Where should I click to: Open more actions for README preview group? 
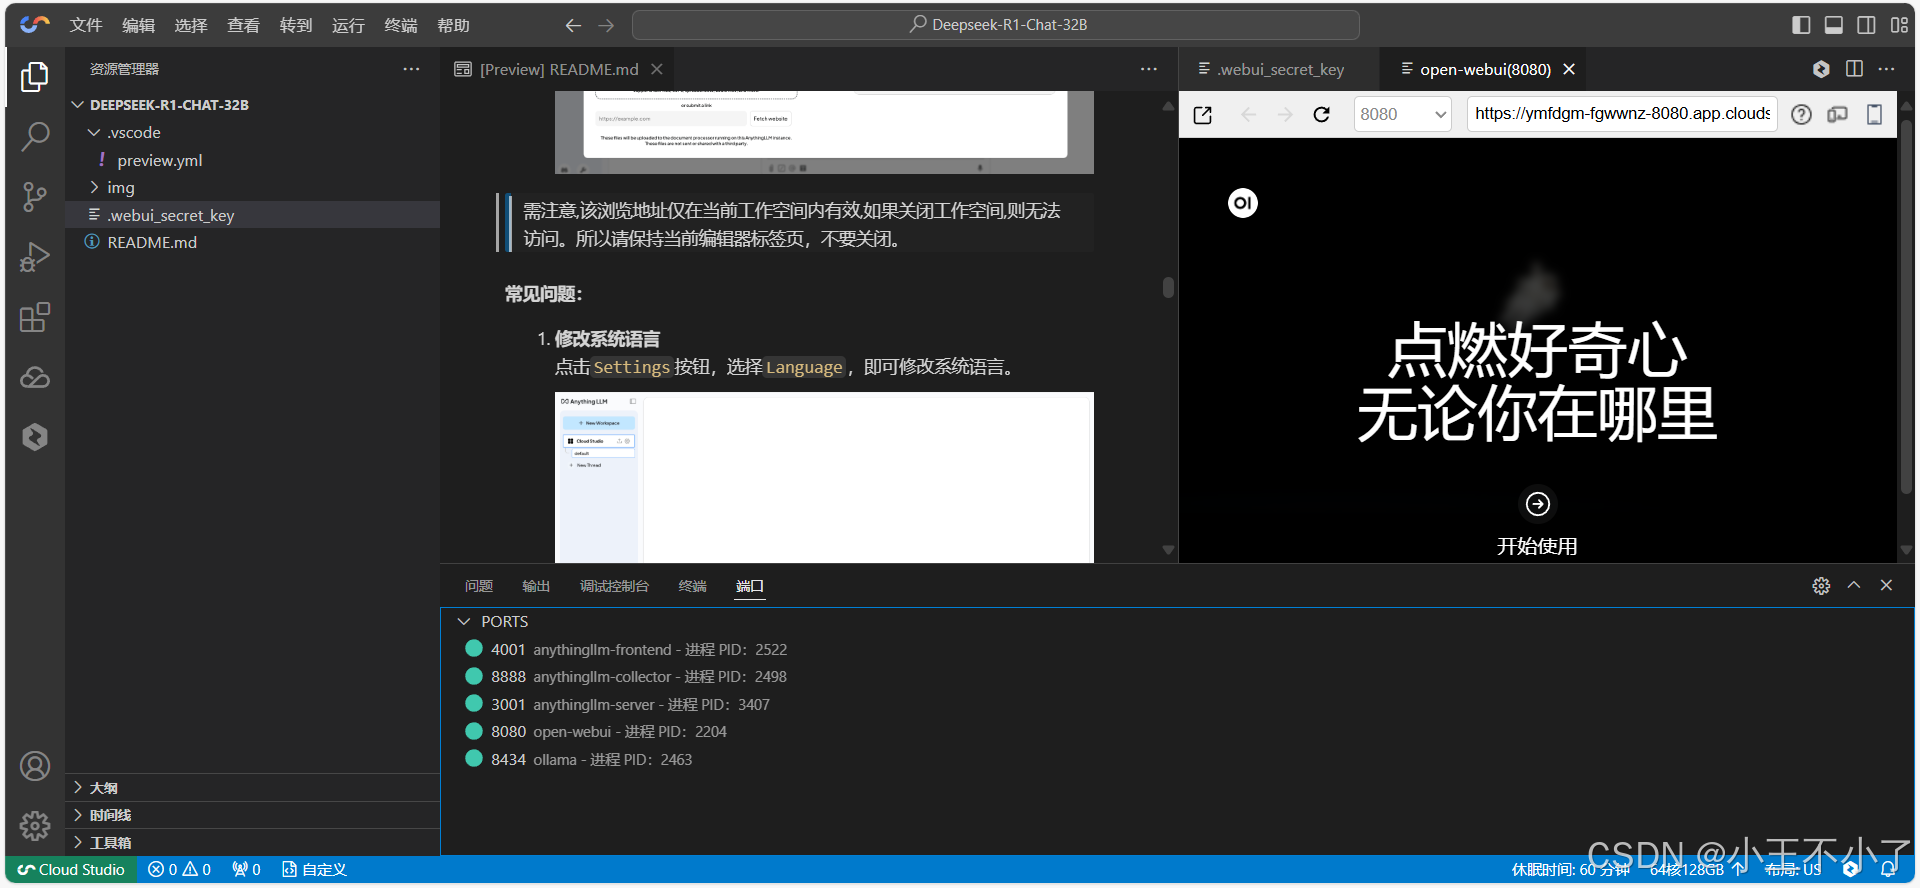tap(1149, 69)
